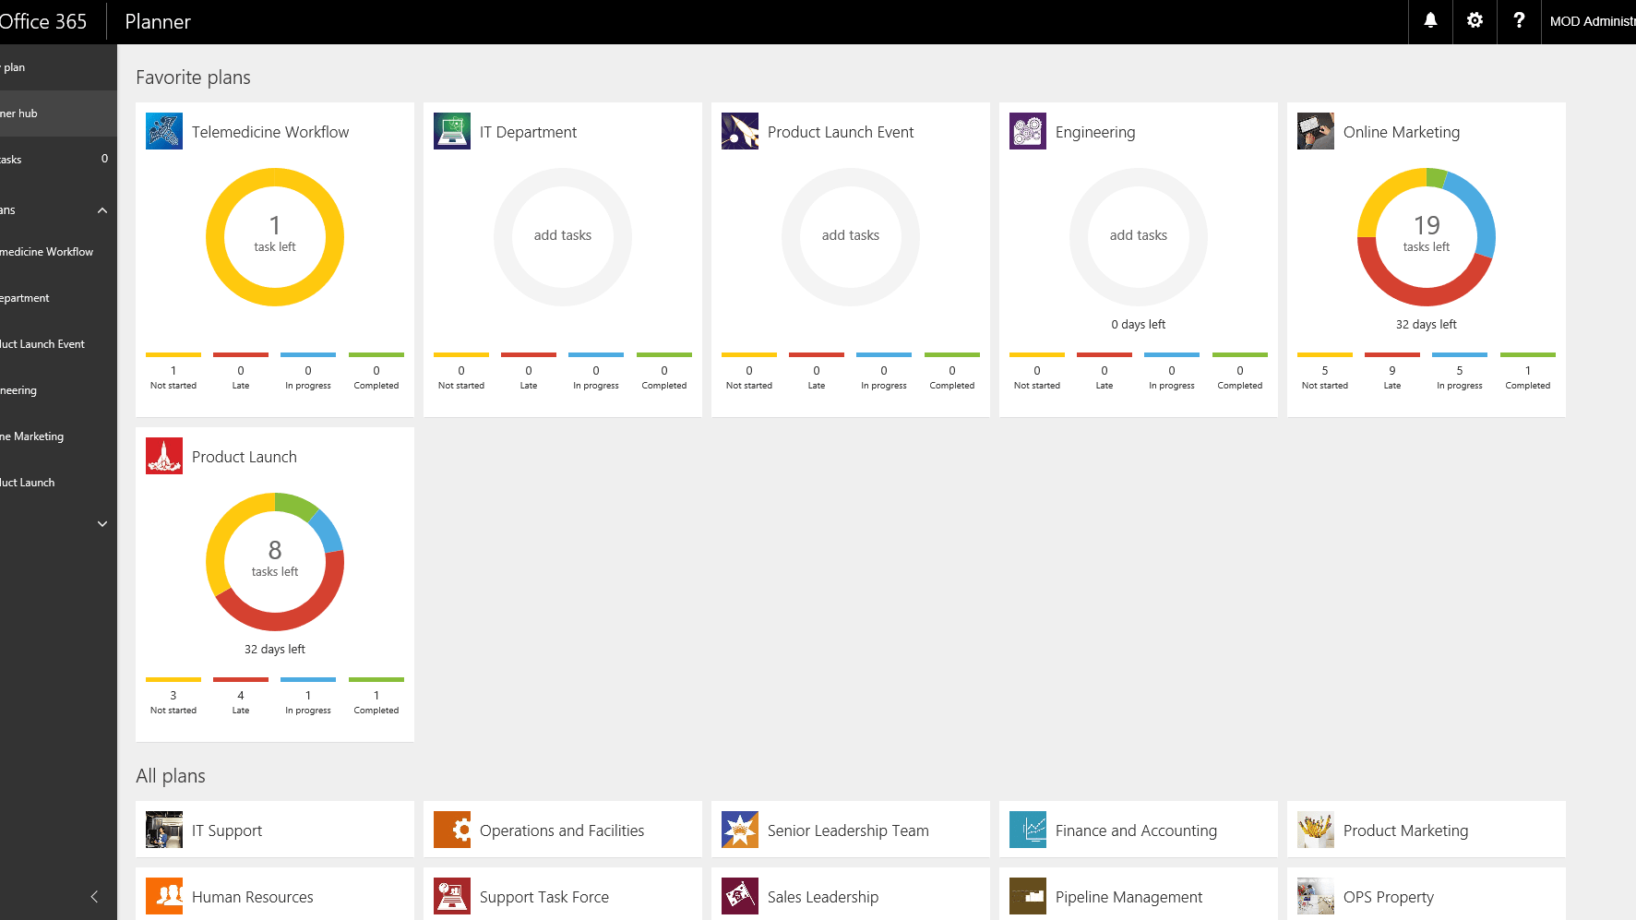Click the IT Department plan icon

(452, 131)
